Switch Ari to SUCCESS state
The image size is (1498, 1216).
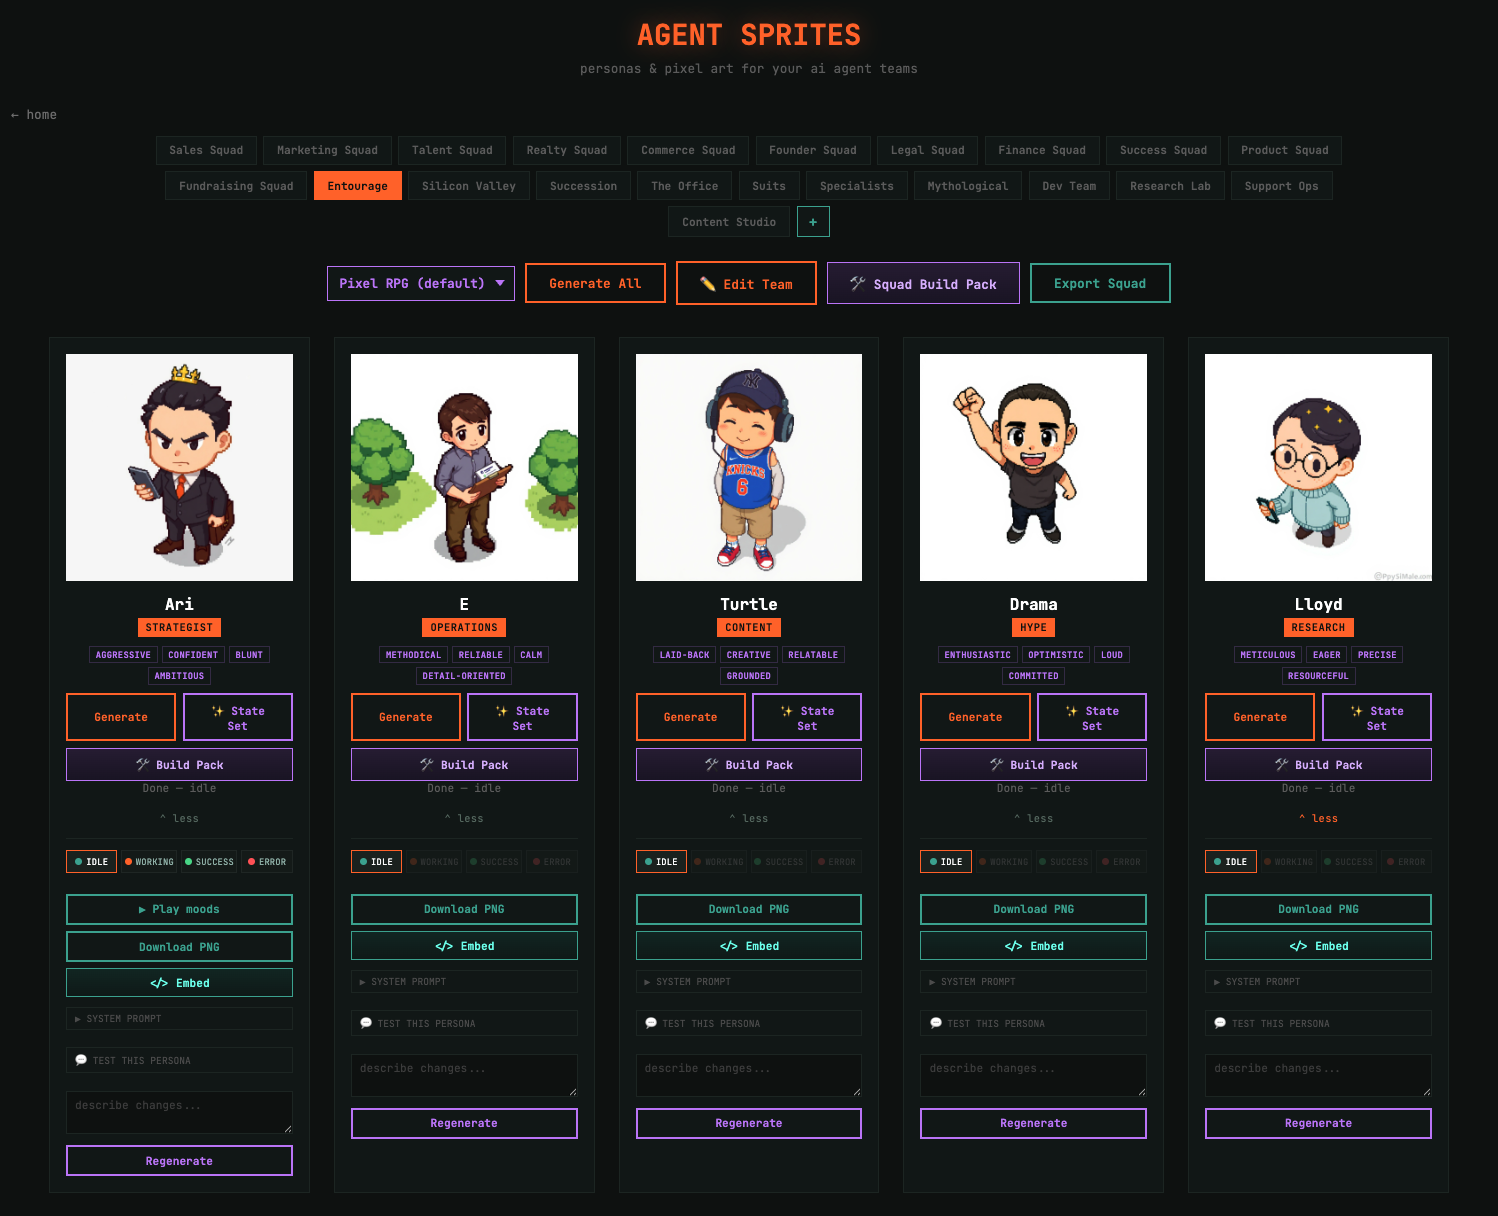pos(209,861)
